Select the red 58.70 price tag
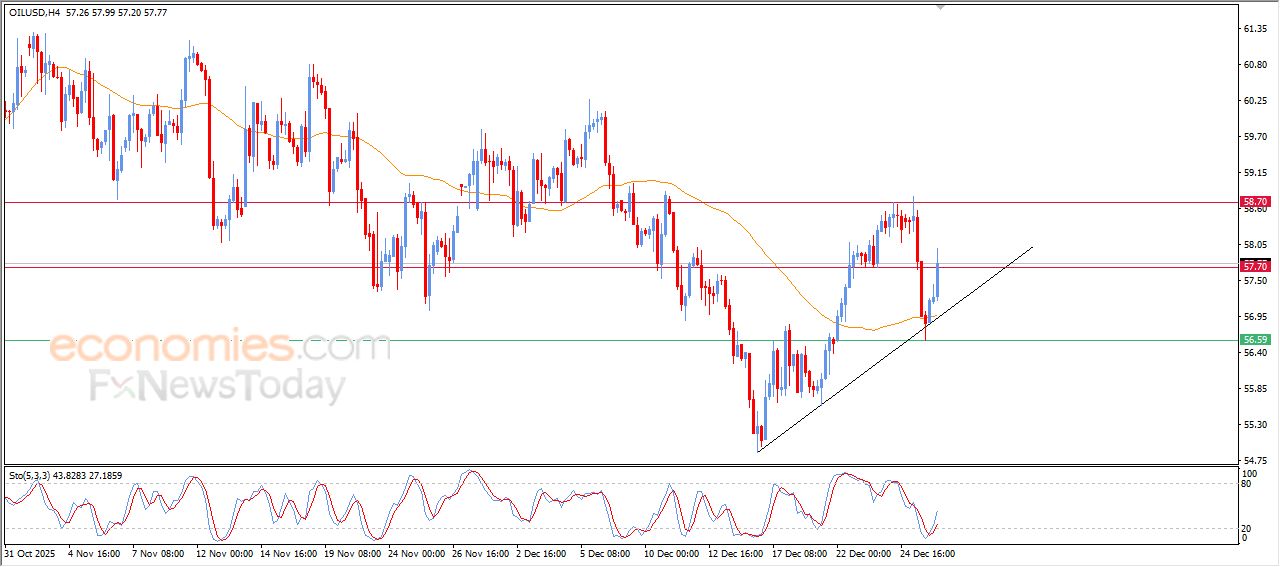Image resolution: width=1280 pixels, height=567 pixels. coord(1254,202)
